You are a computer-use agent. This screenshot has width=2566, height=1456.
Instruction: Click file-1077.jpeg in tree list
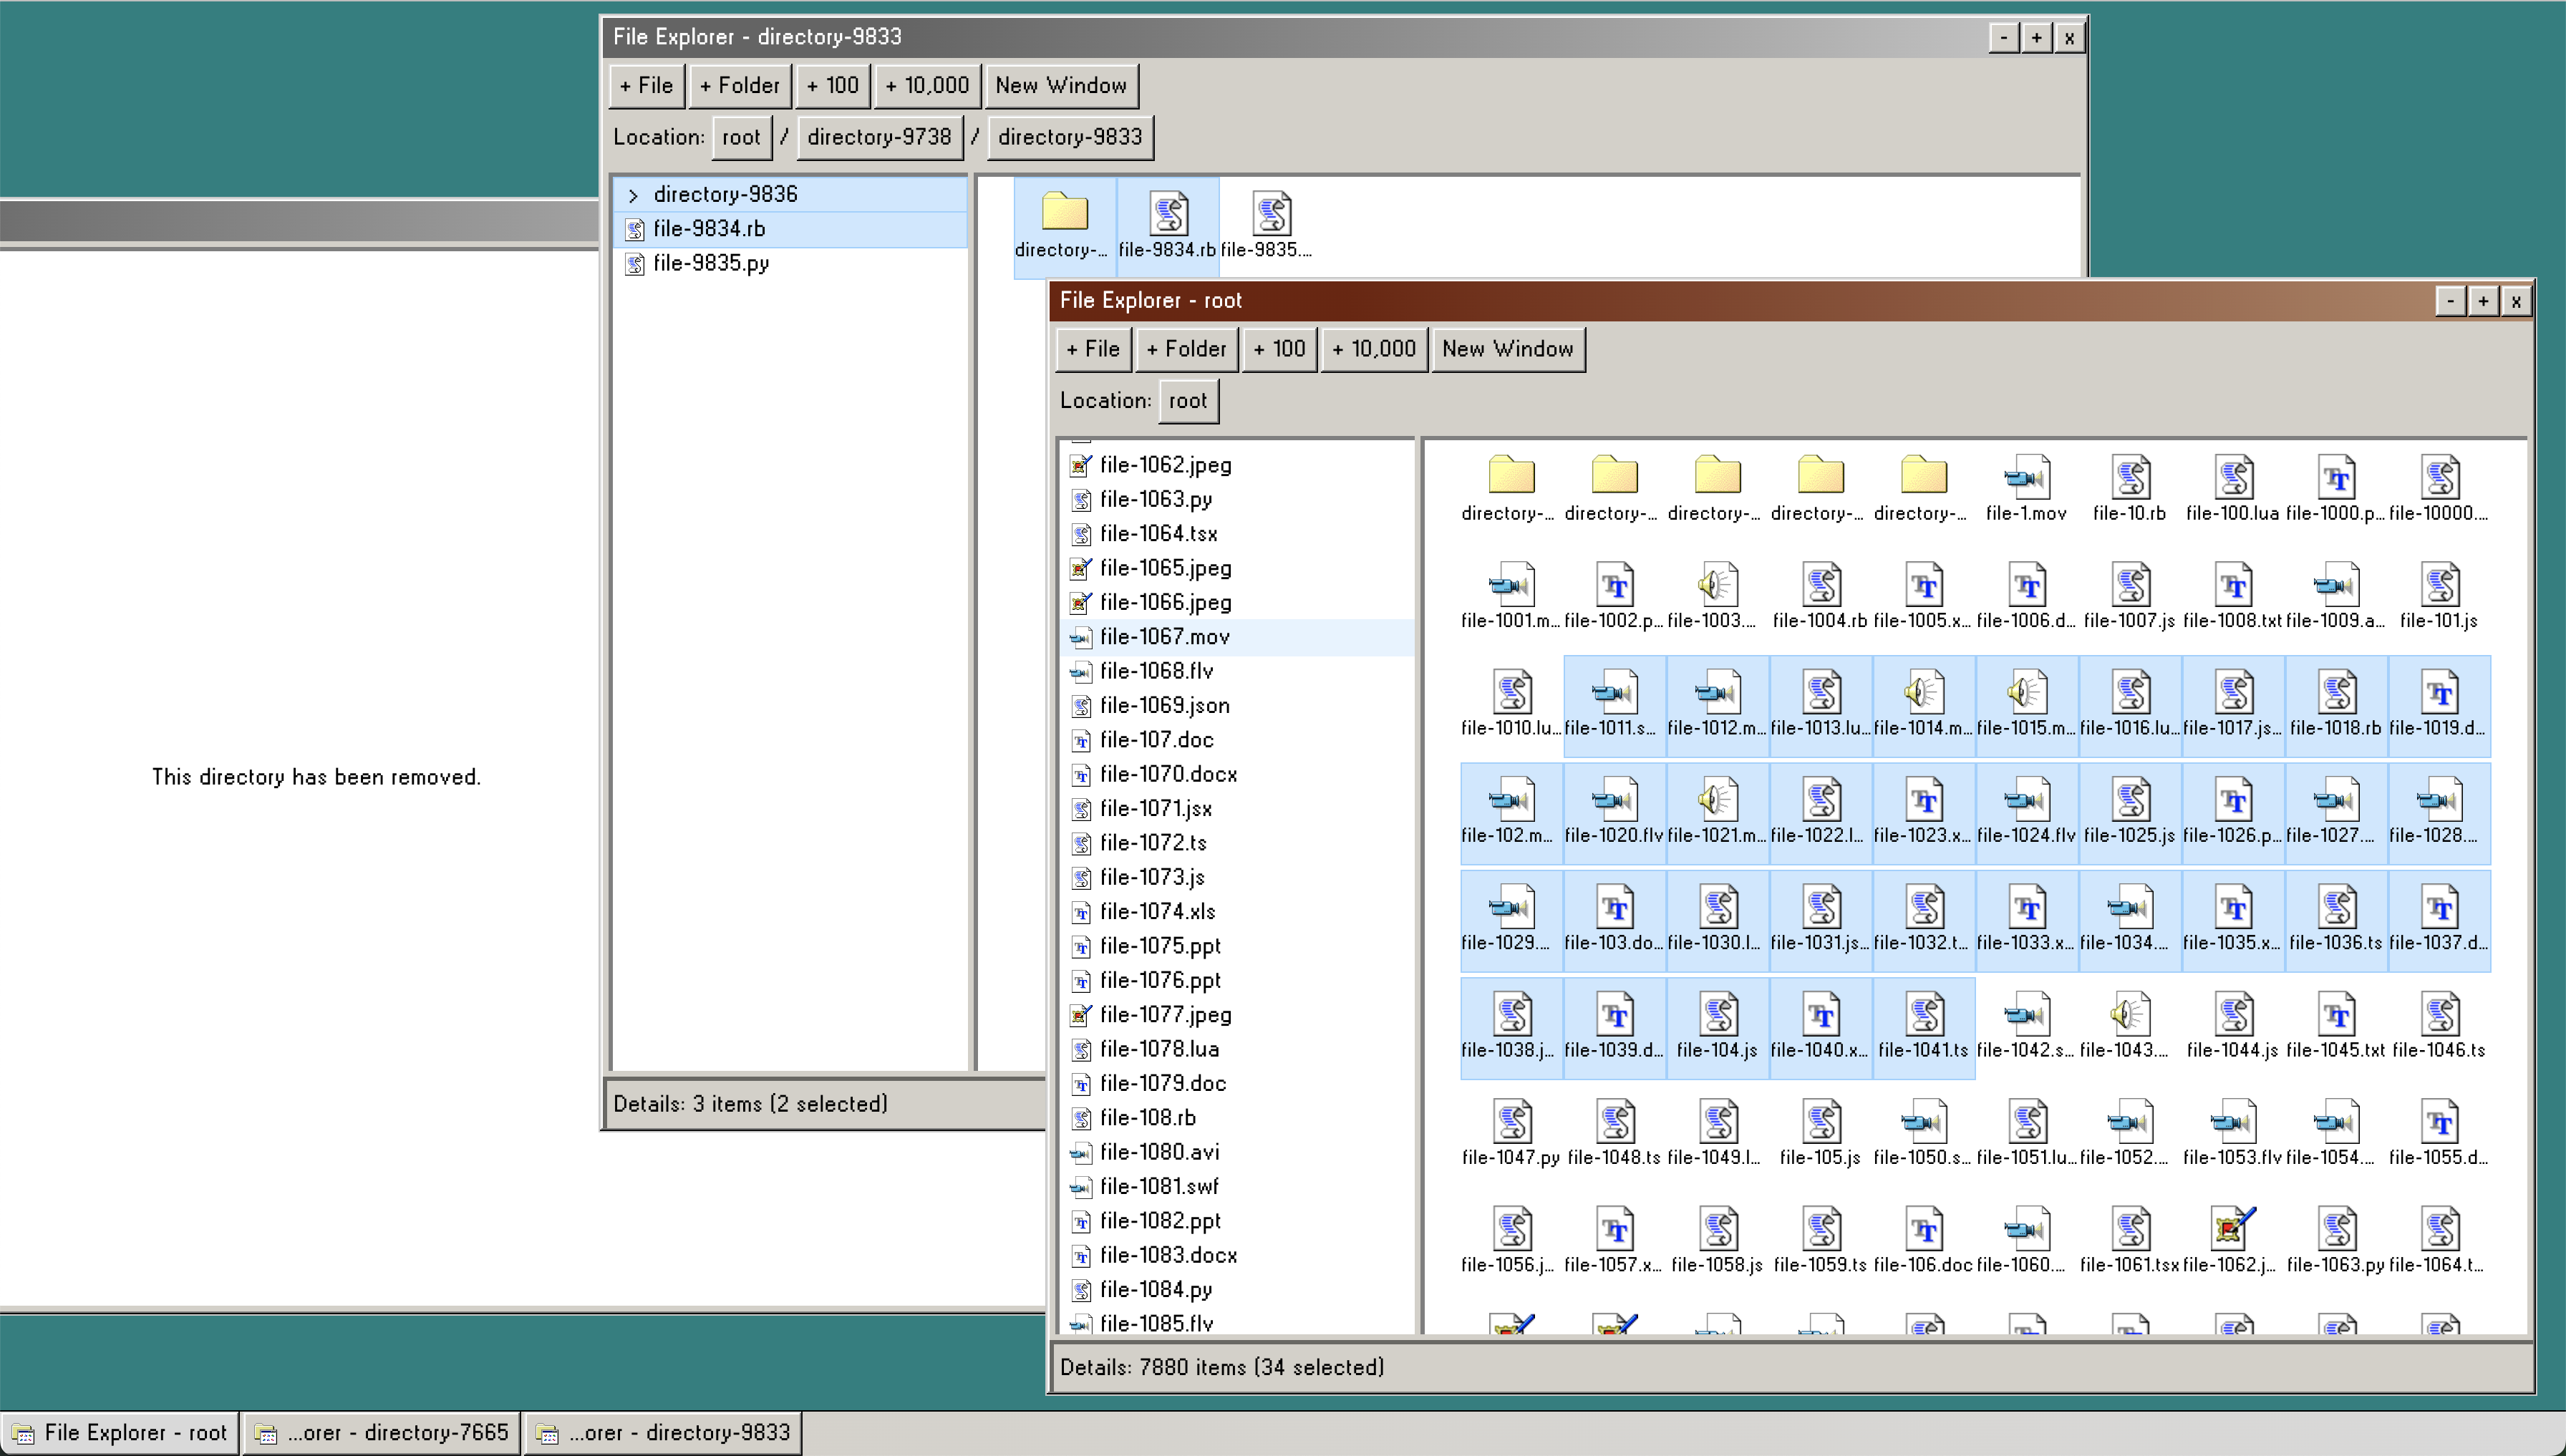tap(1165, 1014)
